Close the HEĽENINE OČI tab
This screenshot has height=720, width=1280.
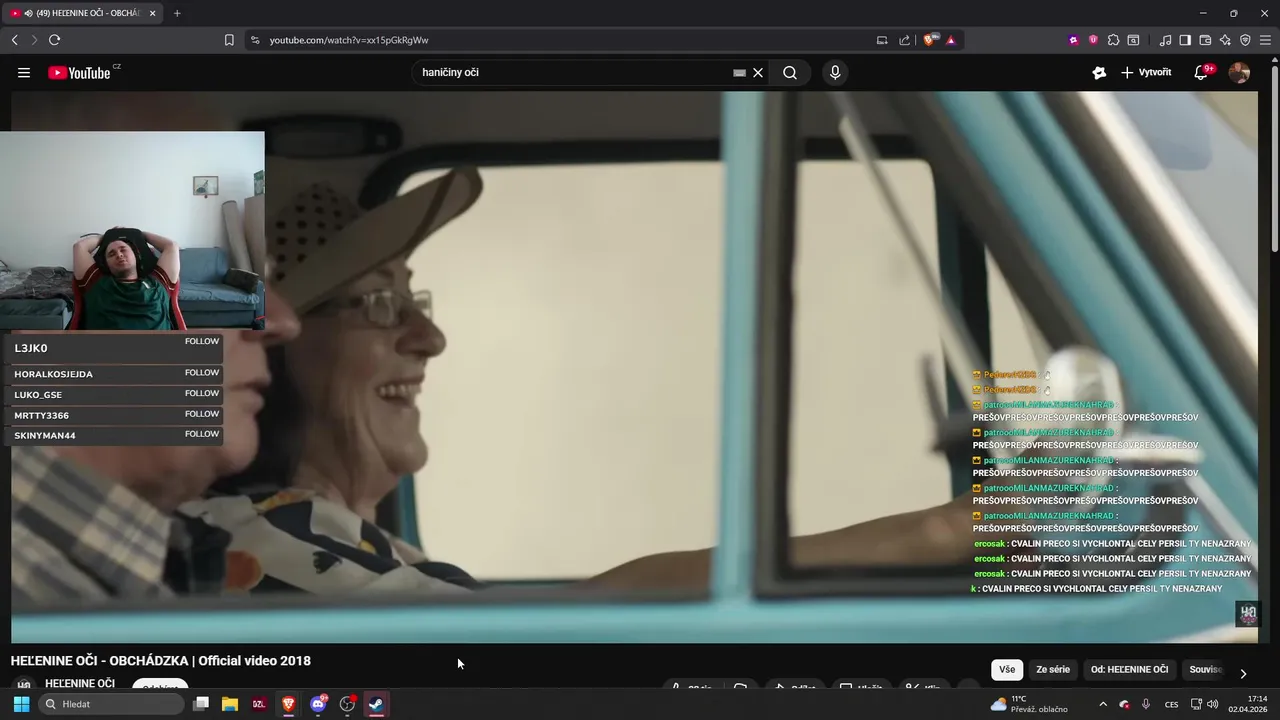152,13
